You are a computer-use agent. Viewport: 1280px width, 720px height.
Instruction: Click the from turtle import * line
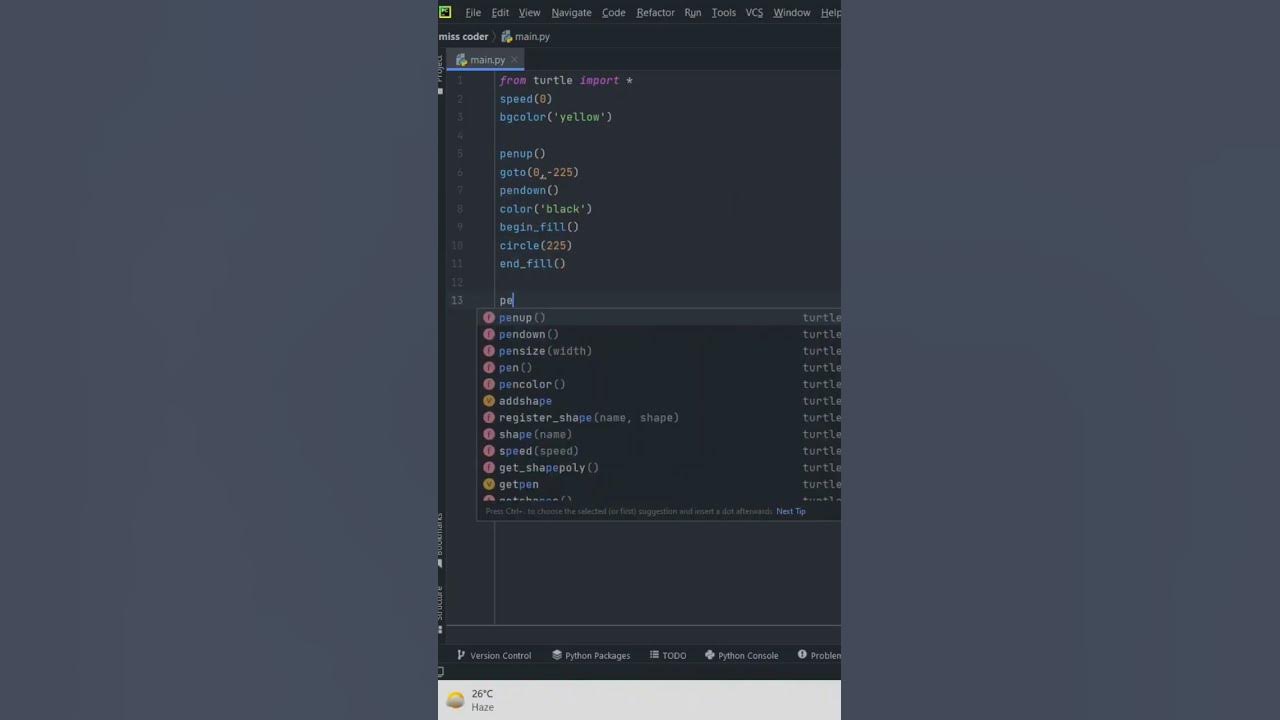(x=566, y=80)
